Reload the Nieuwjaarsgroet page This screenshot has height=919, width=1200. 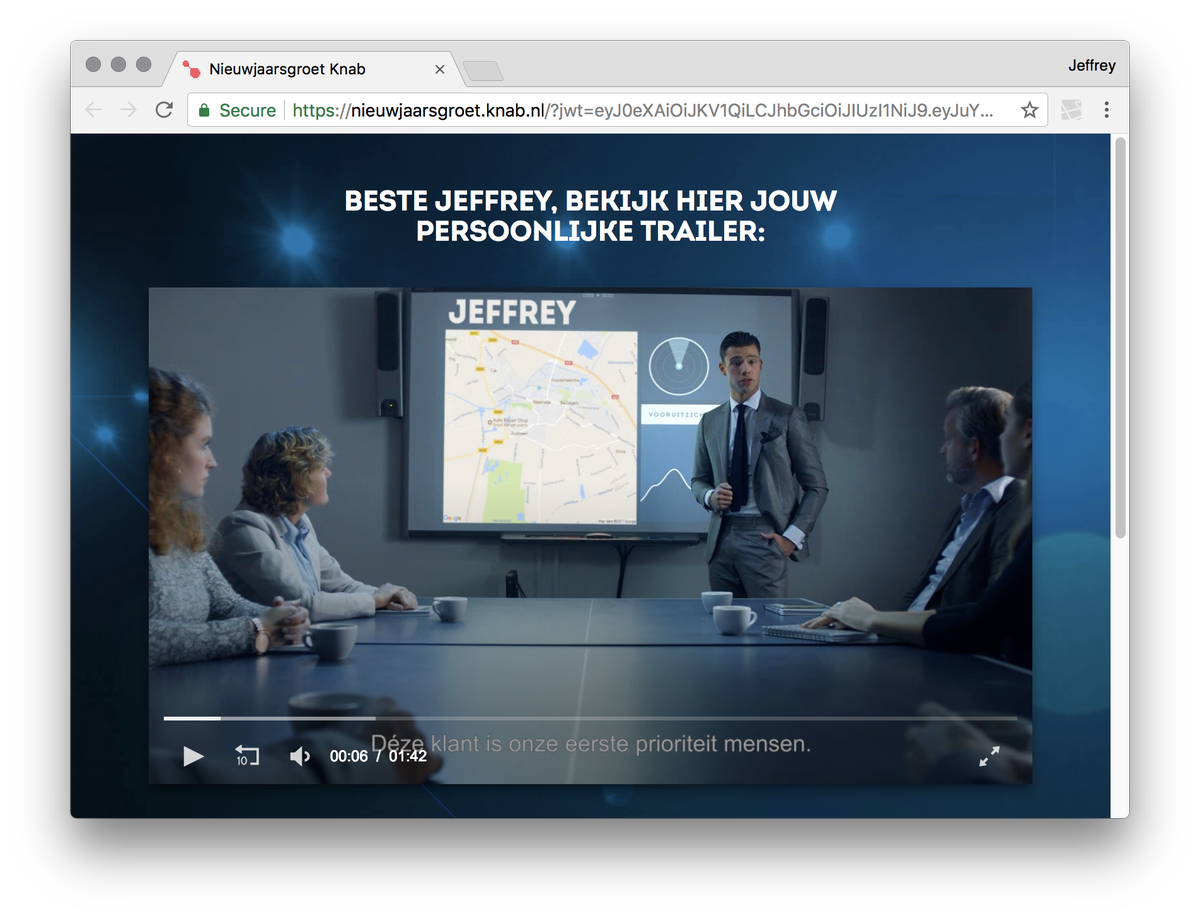click(164, 110)
